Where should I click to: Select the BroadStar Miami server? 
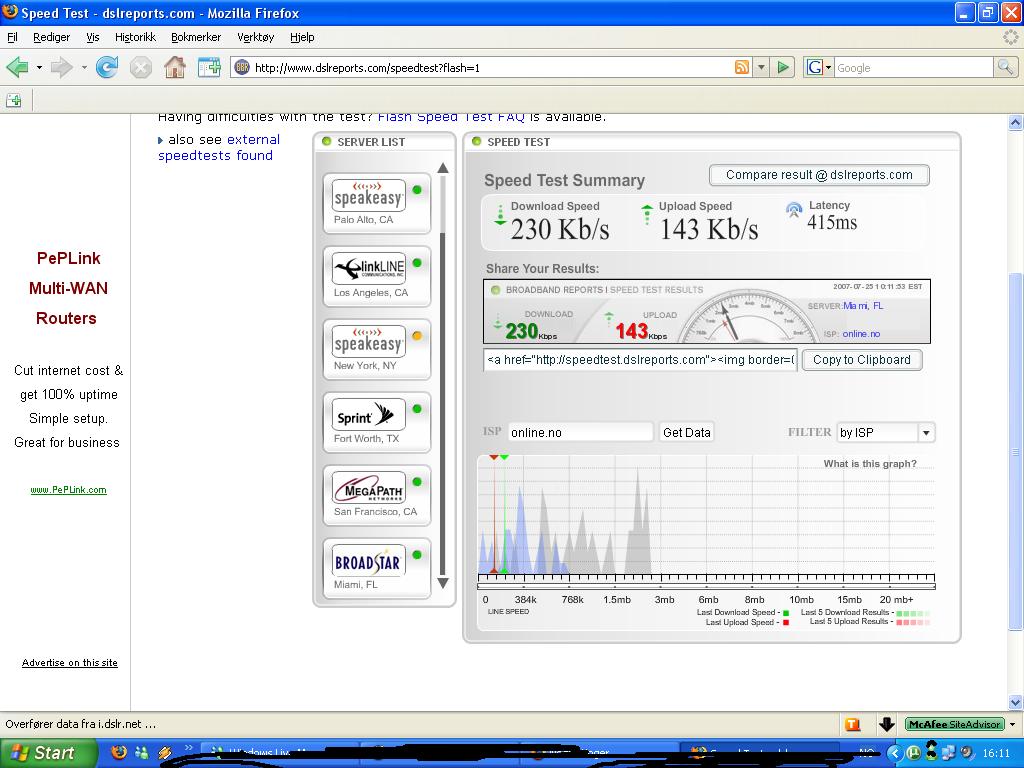(x=377, y=568)
